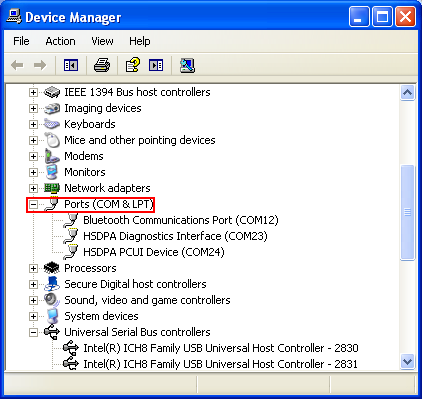Viewport: 422px width, 399px height.
Task: Click the scrollbar up arrow
Action: (x=408, y=92)
